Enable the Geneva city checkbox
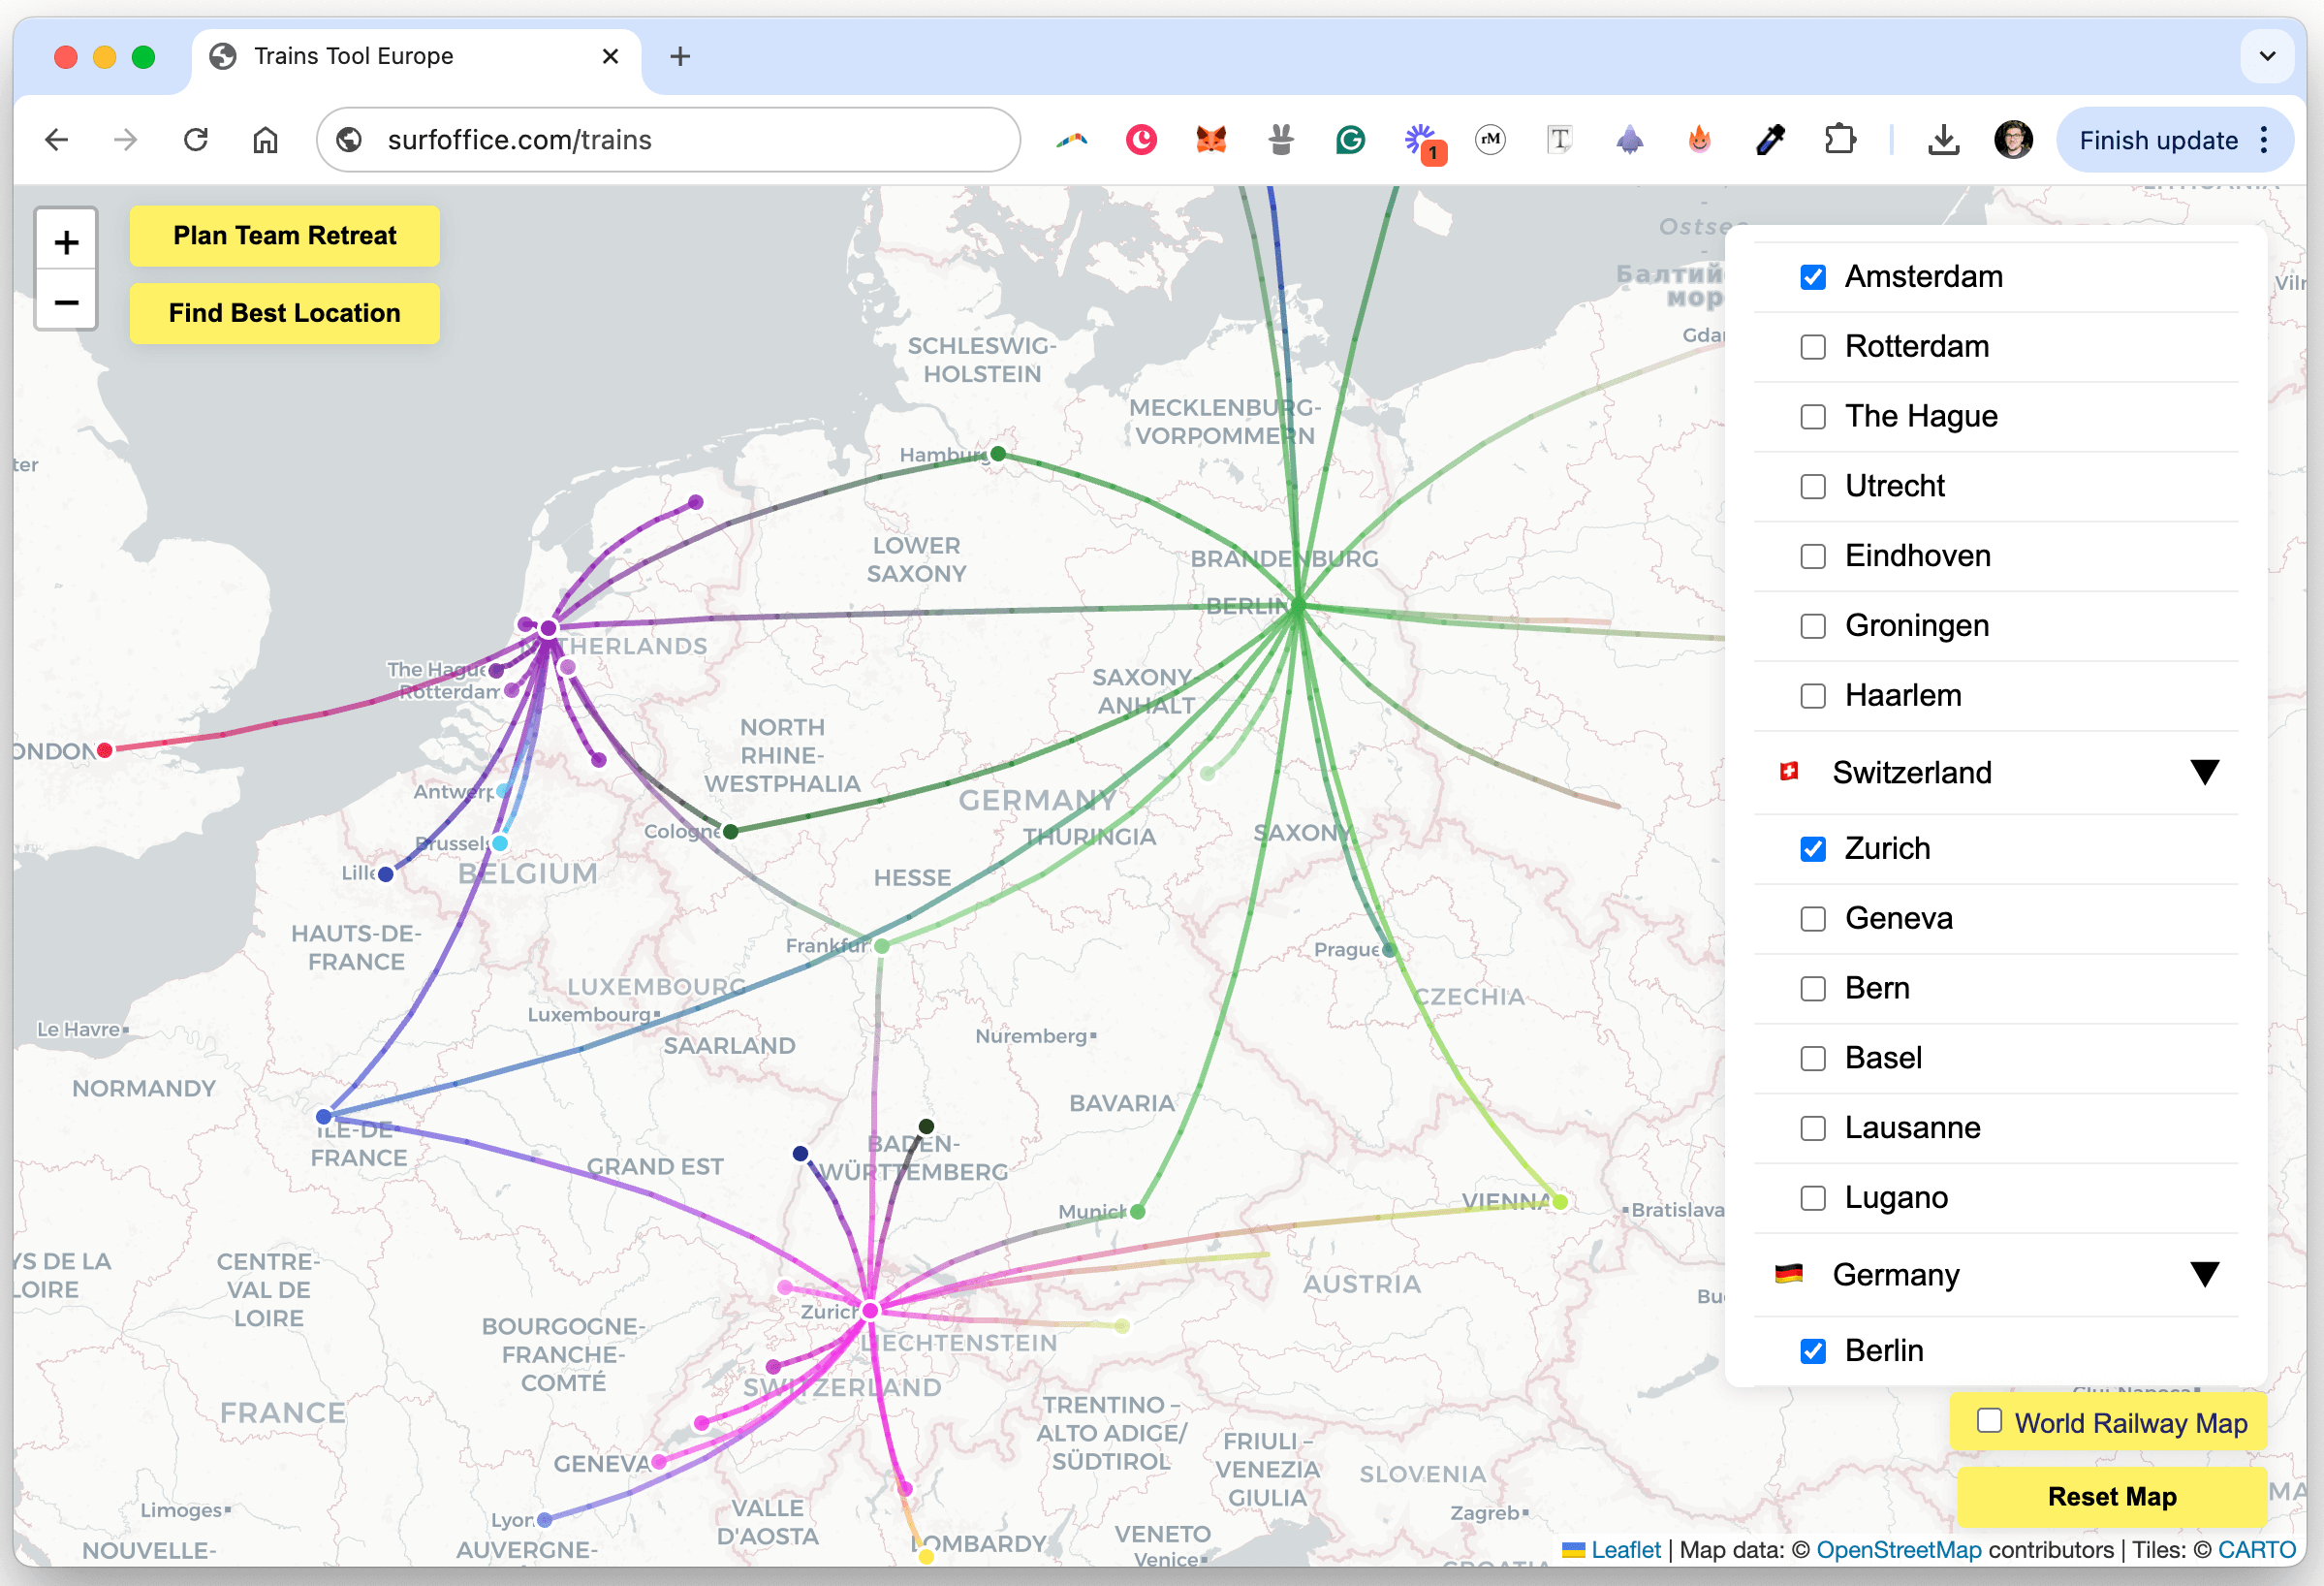Image resolution: width=2324 pixels, height=1586 pixels. [x=1813, y=918]
